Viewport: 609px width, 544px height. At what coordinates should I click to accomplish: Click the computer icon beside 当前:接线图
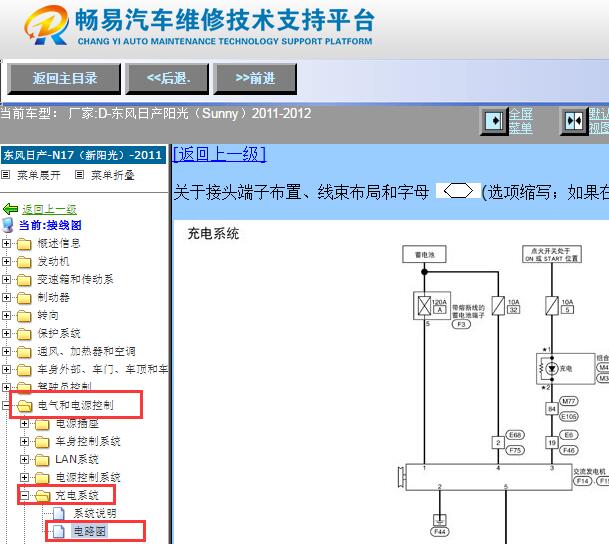(8, 225)
